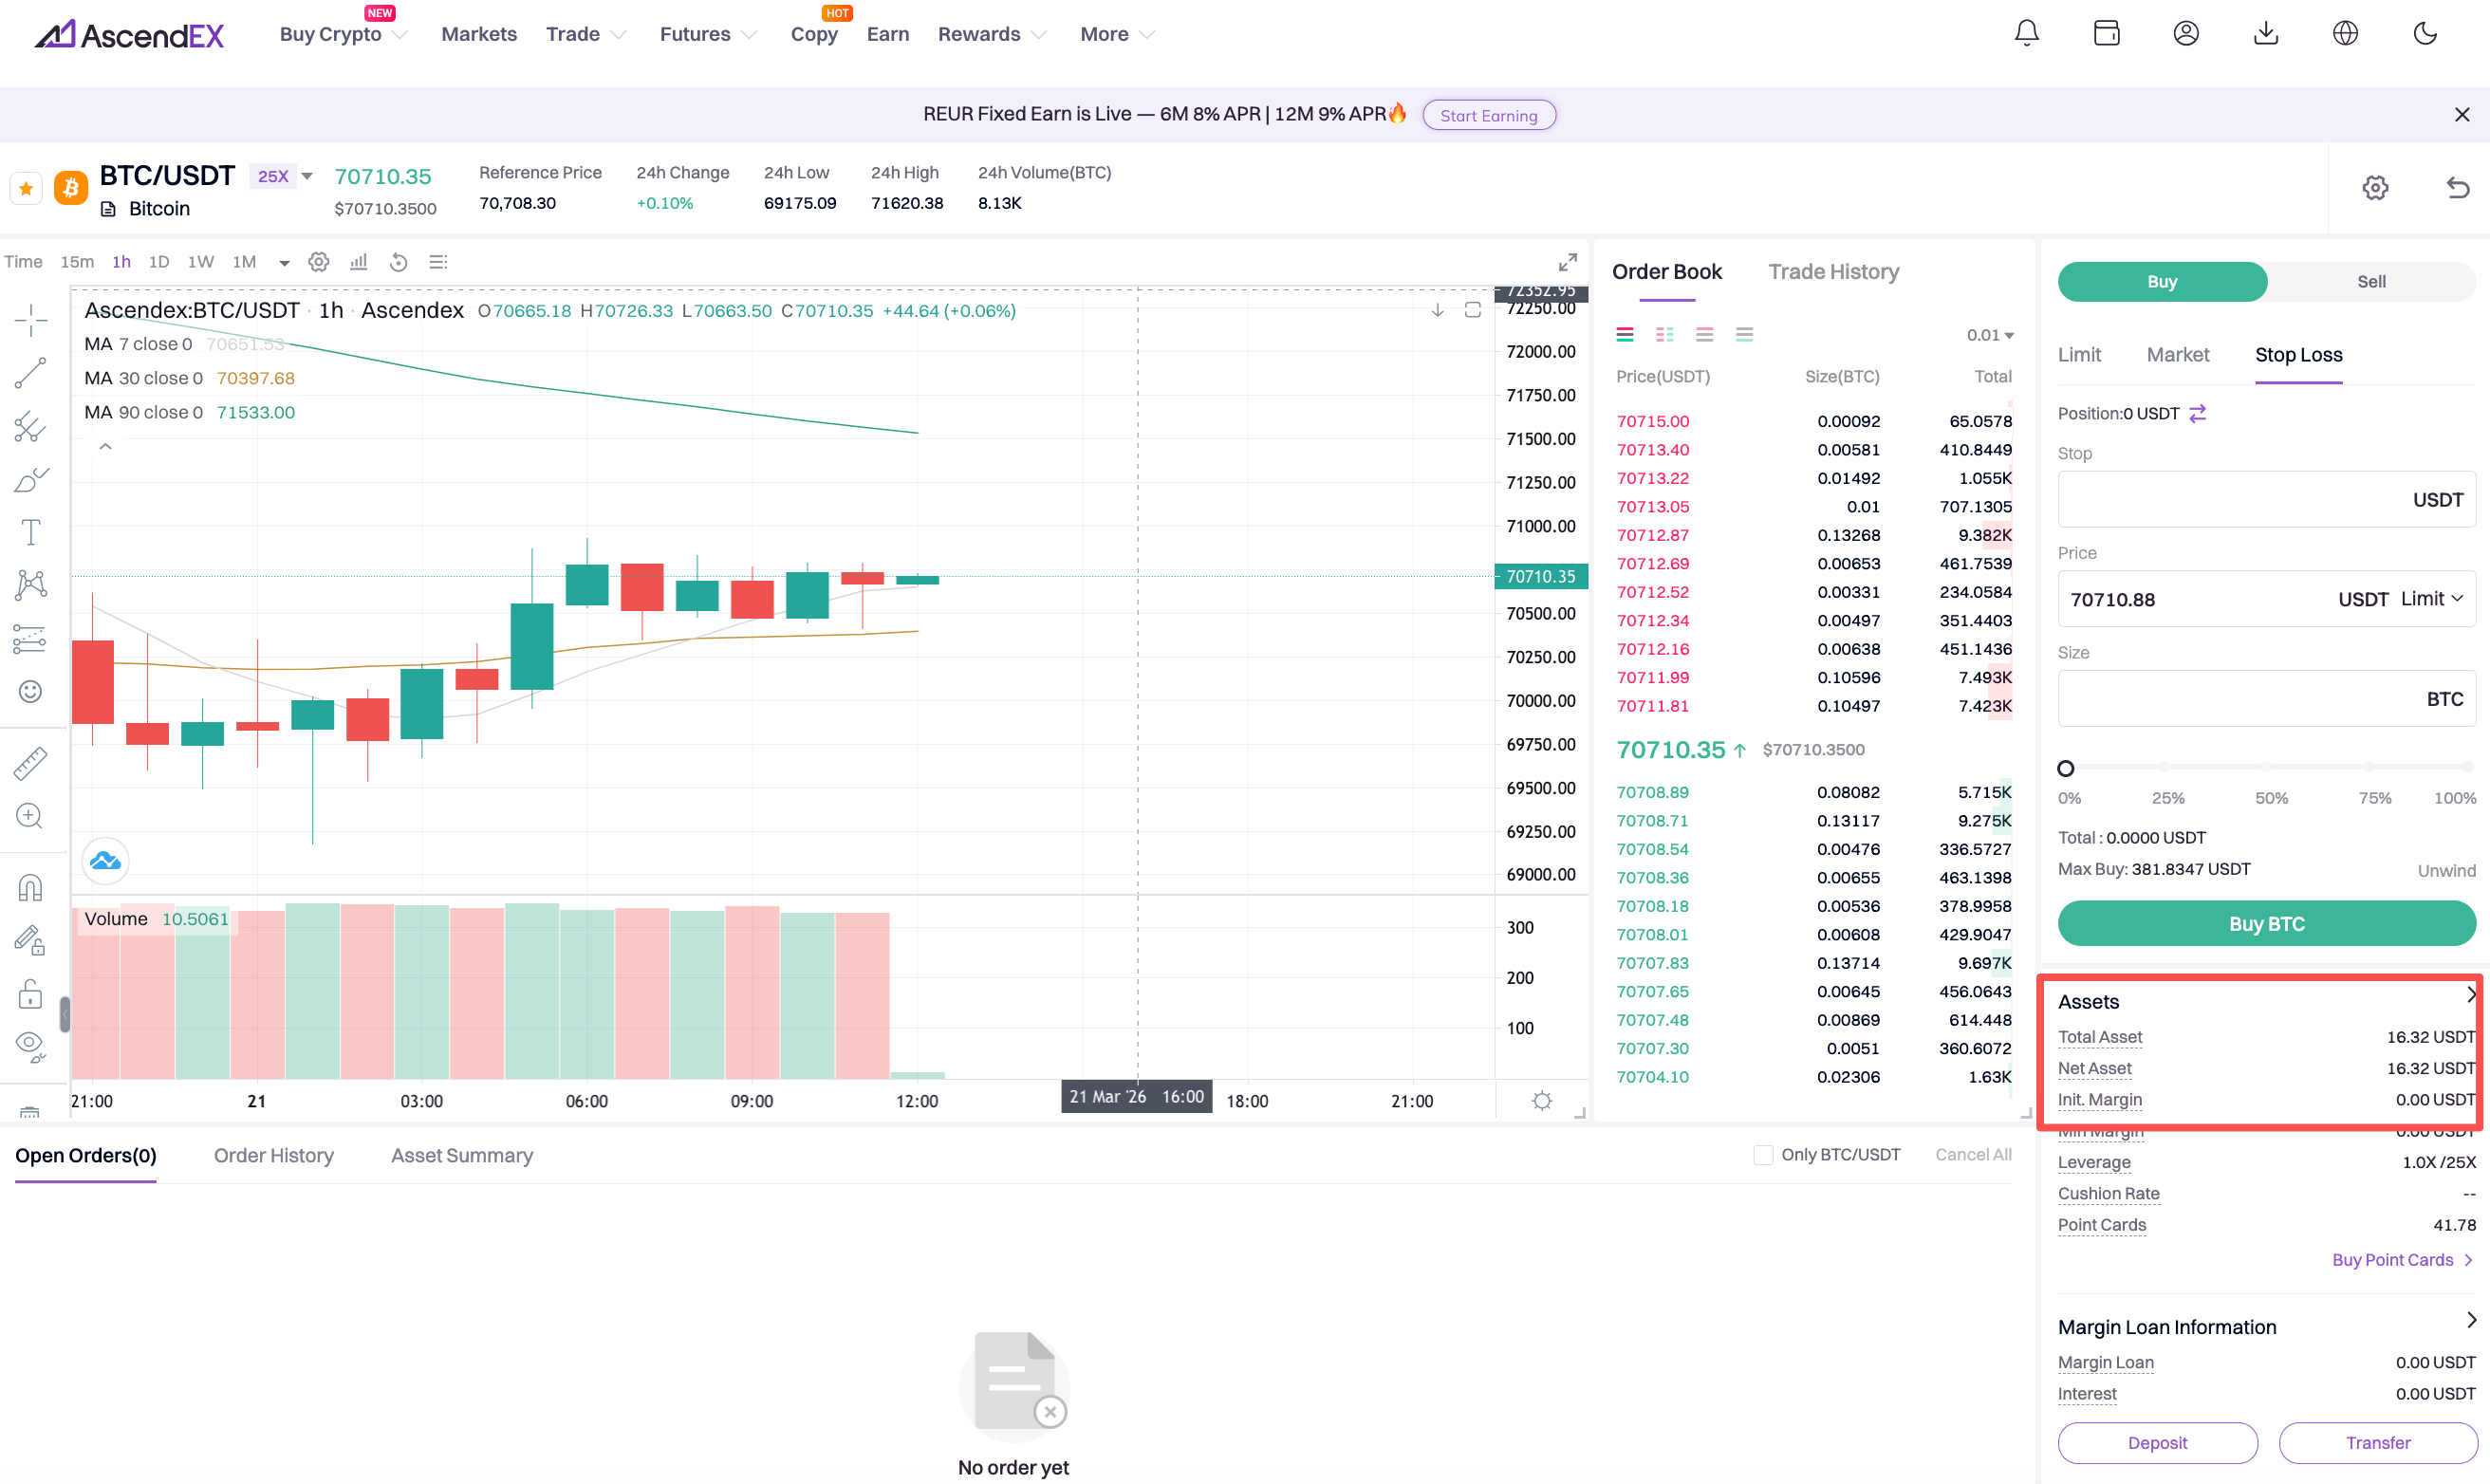Select the text annotation tool
The height and width of the screenshot is (1484, 2490).
coord(30,532)
